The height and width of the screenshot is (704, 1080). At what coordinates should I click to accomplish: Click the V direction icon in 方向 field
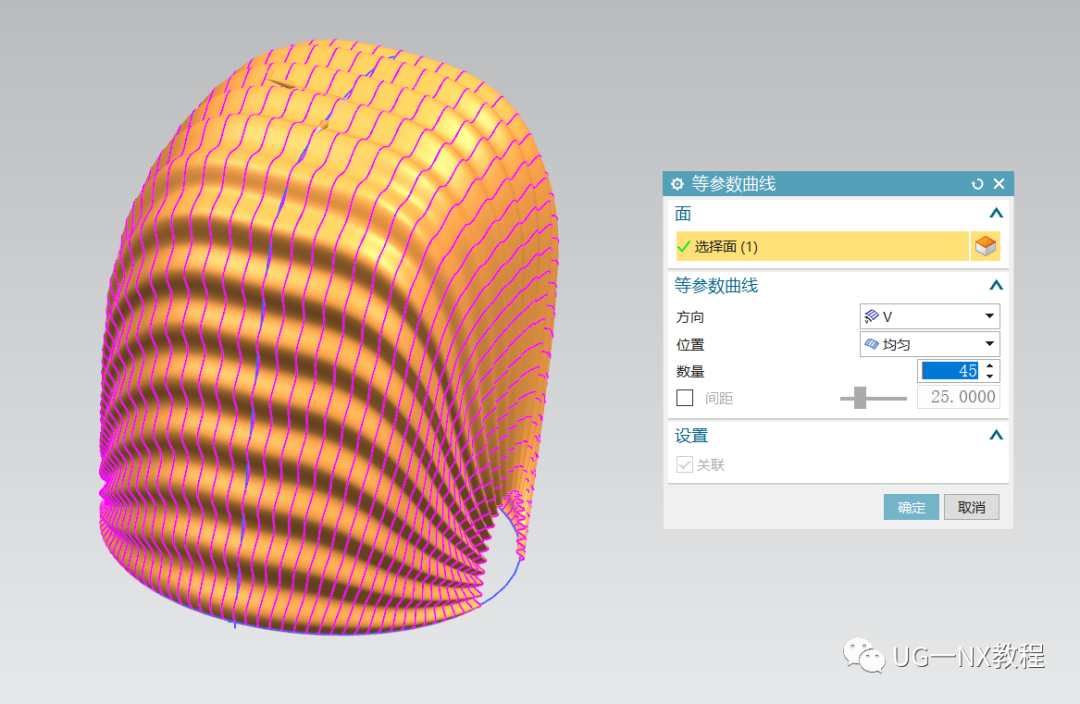pyautogui.click(x=870, y=316)
